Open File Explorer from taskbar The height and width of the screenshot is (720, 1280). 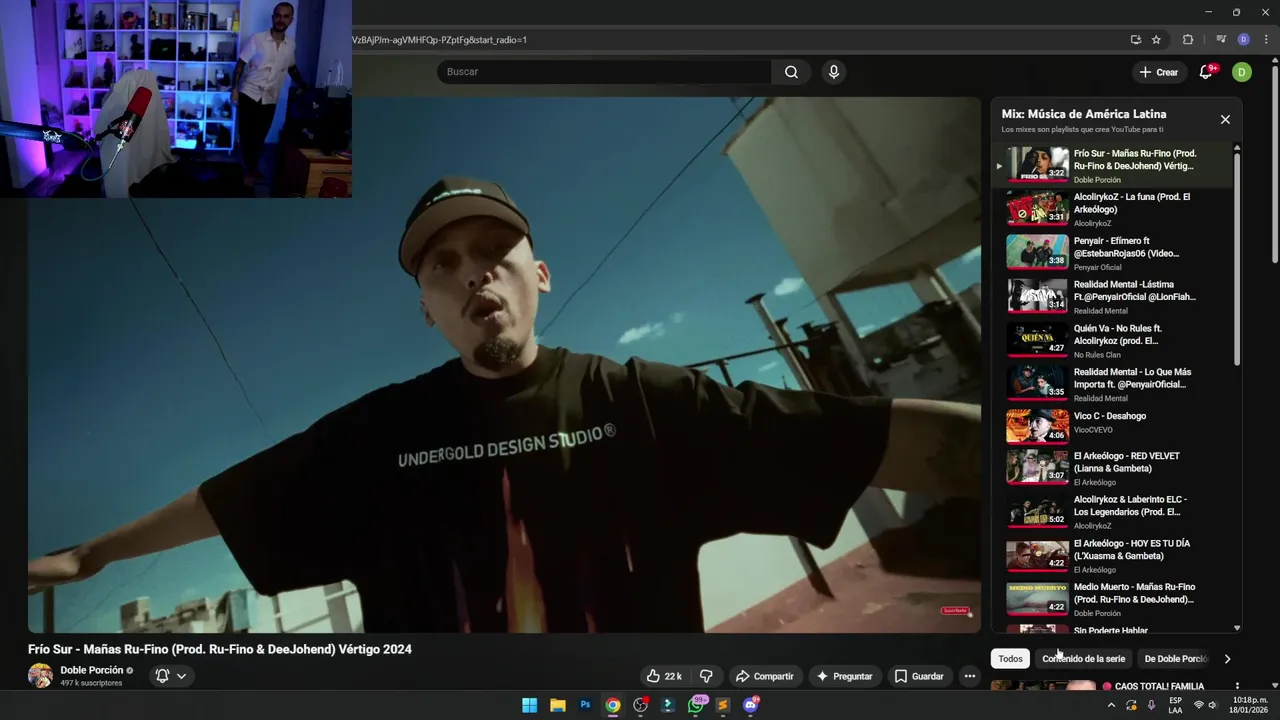click(558, 705)
